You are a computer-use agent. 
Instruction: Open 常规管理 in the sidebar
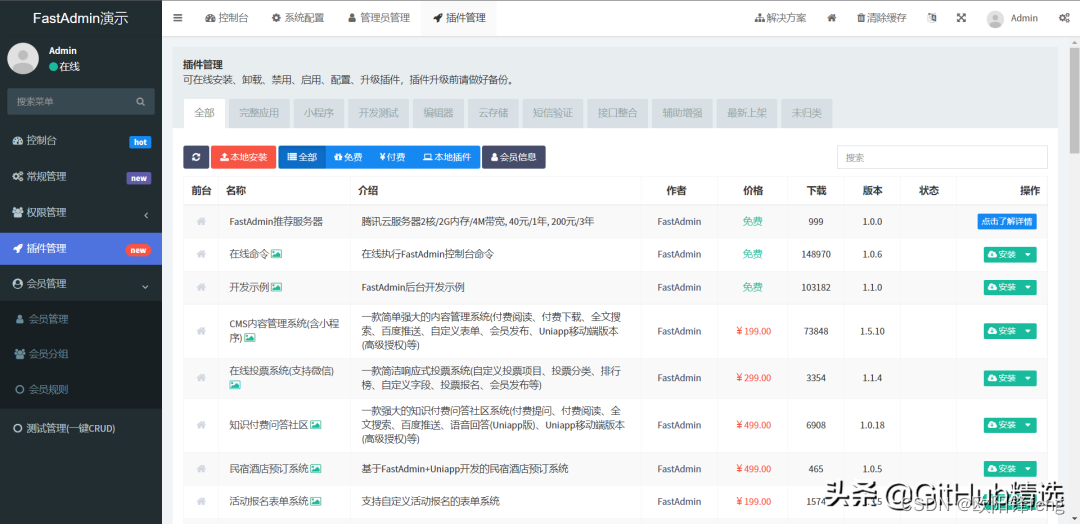81,177
